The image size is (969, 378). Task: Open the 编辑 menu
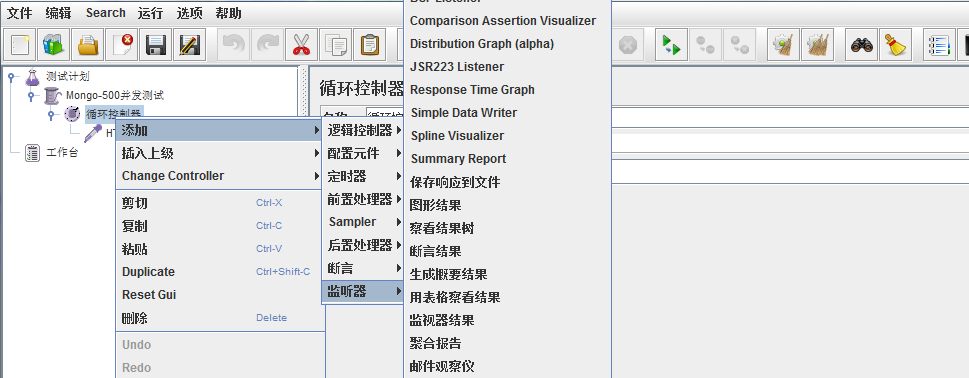(58, 13)
